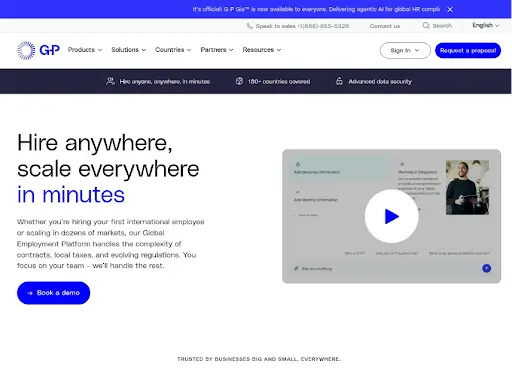This screenshot has width=512, height=383.
Task: Click chevron next to Partners
Action: click(x=231, y=50)
